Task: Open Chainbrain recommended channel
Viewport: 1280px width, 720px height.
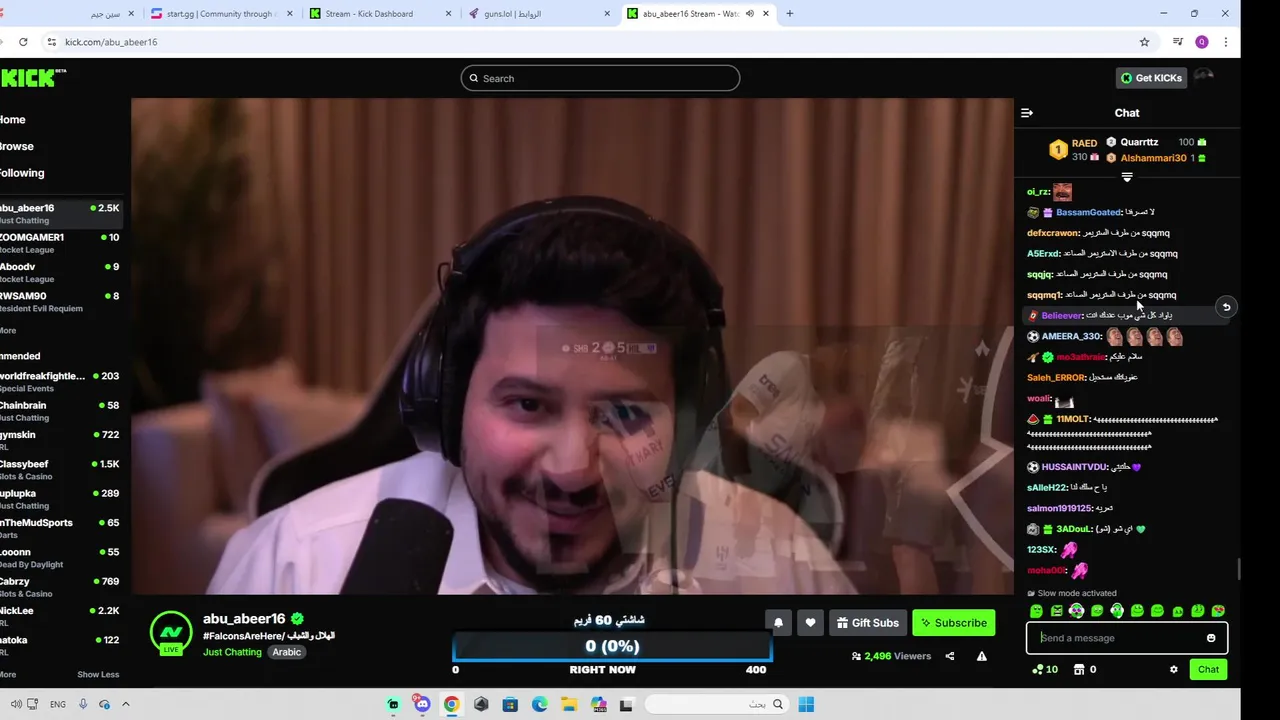Action: [x=60, y=411]
